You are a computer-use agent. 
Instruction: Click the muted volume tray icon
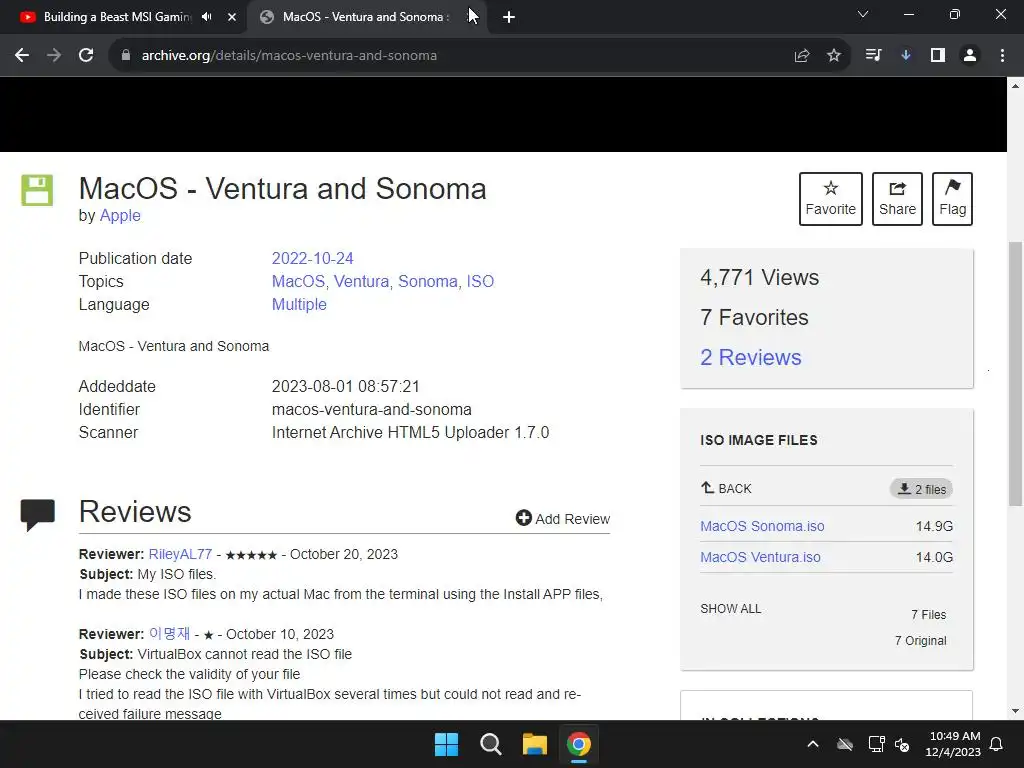pos(902,744)
